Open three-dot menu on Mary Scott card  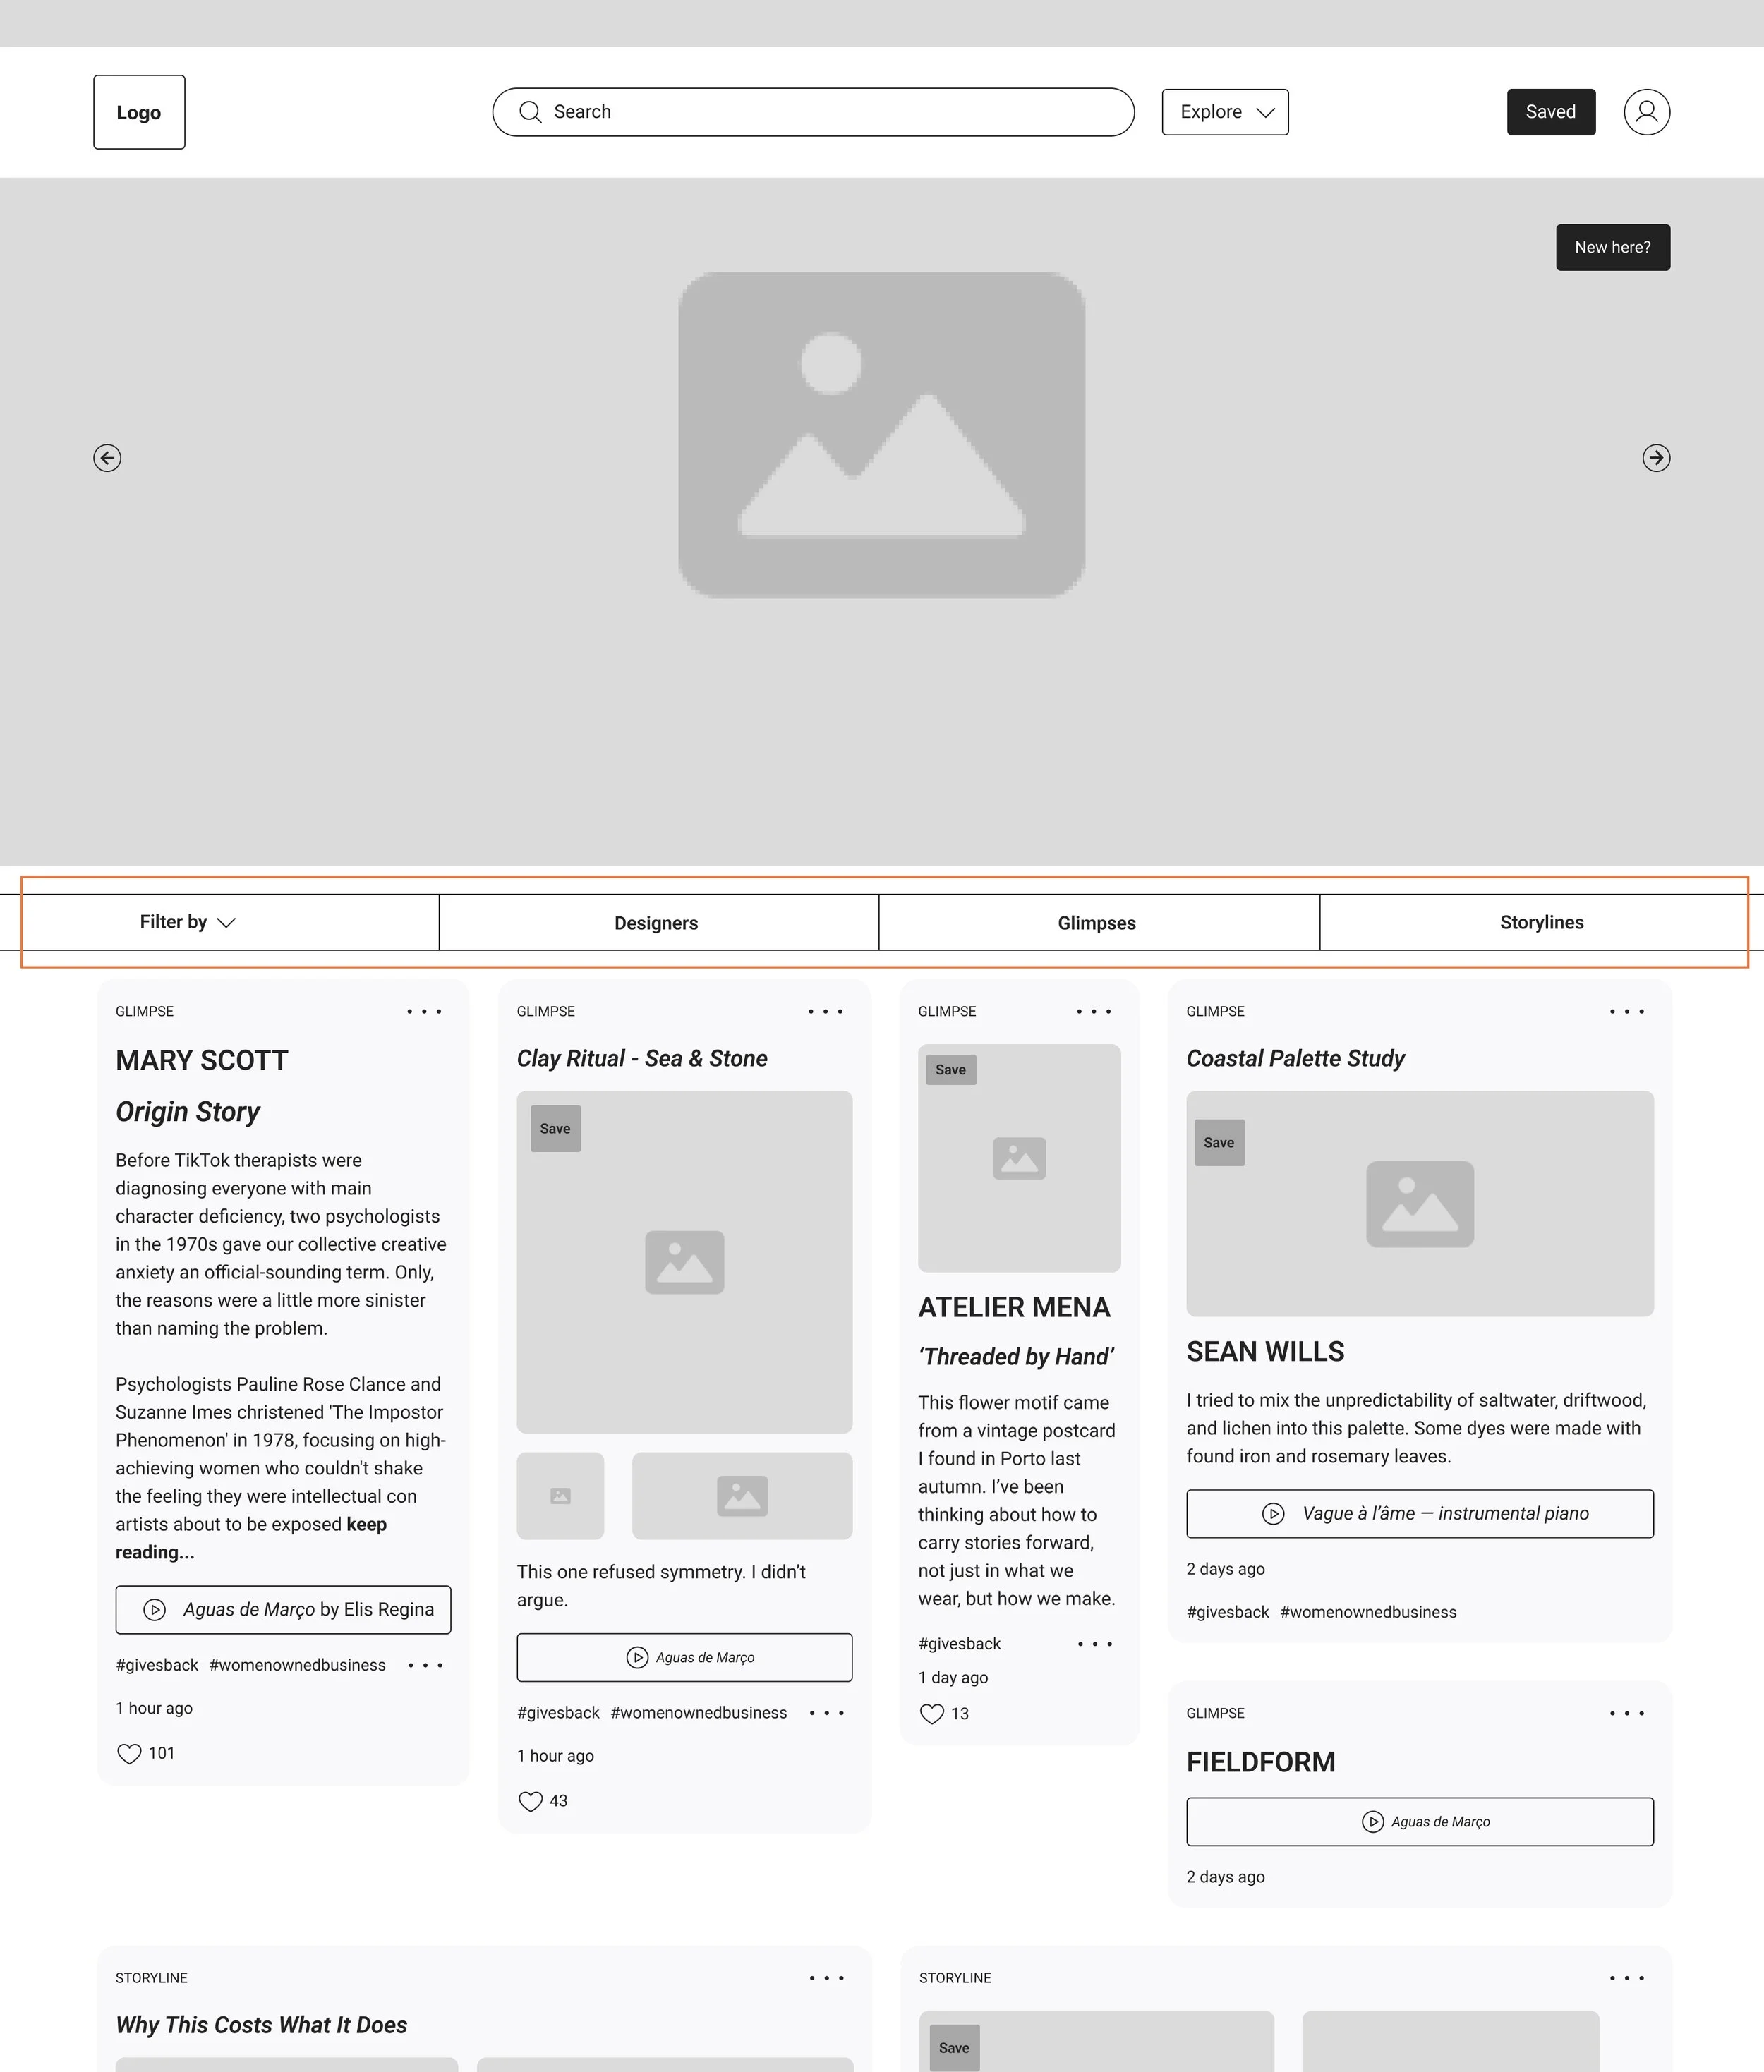(x=424, y=1012)
